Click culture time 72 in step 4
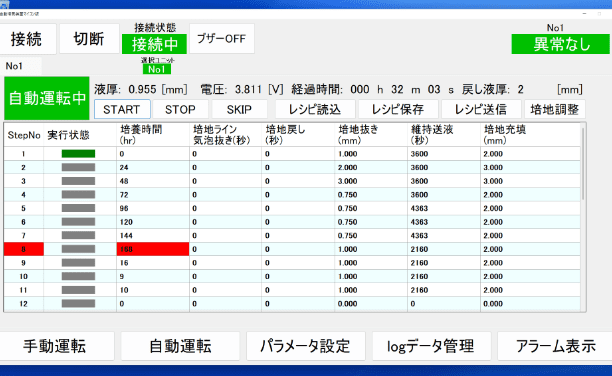The height and width of the screenshot is (376, 612). coord(153,195)
